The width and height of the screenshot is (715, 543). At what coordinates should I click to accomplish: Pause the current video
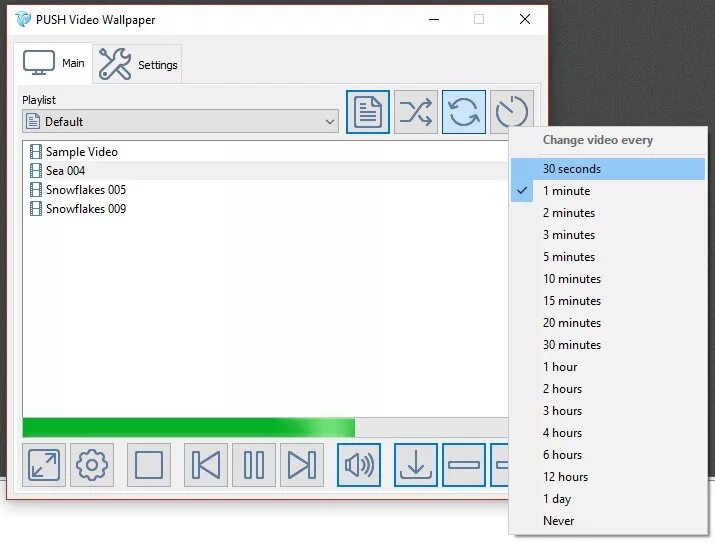click(254, 465)
